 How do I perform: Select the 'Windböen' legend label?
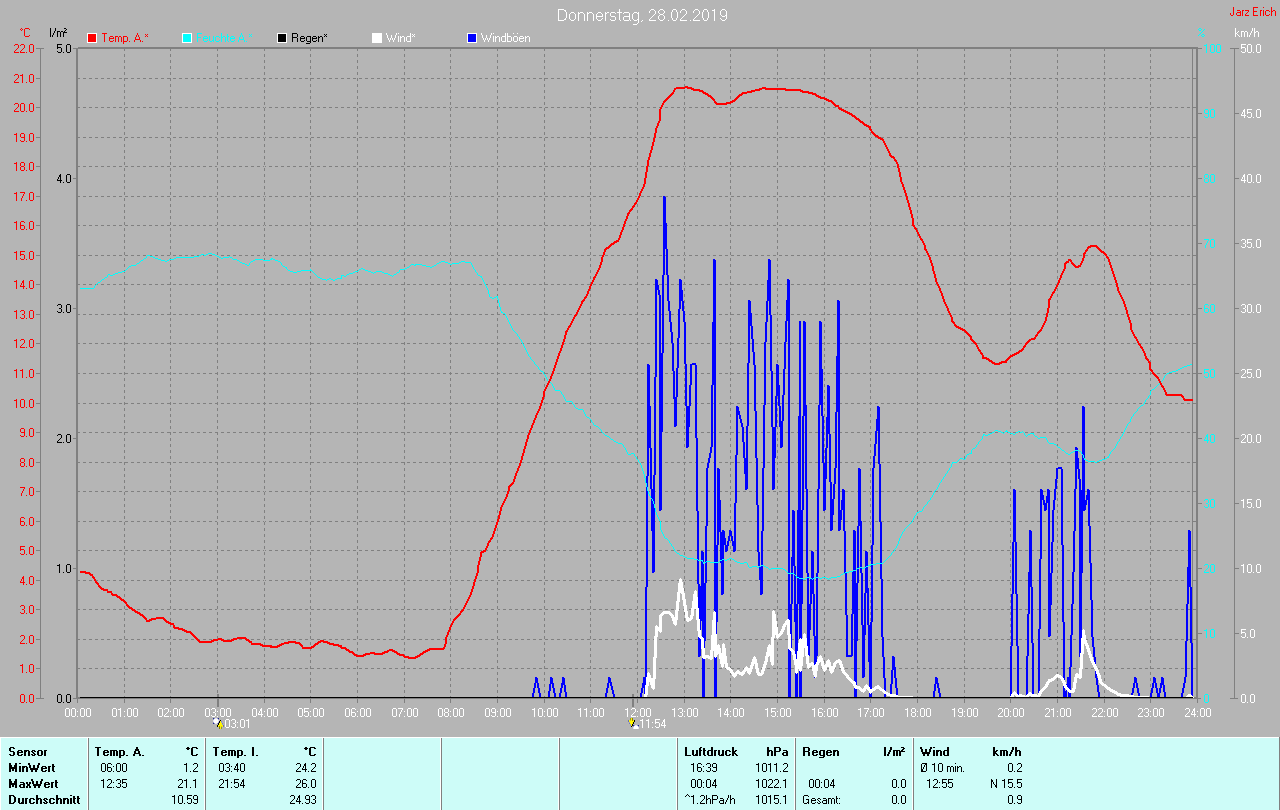coord(506,38)
